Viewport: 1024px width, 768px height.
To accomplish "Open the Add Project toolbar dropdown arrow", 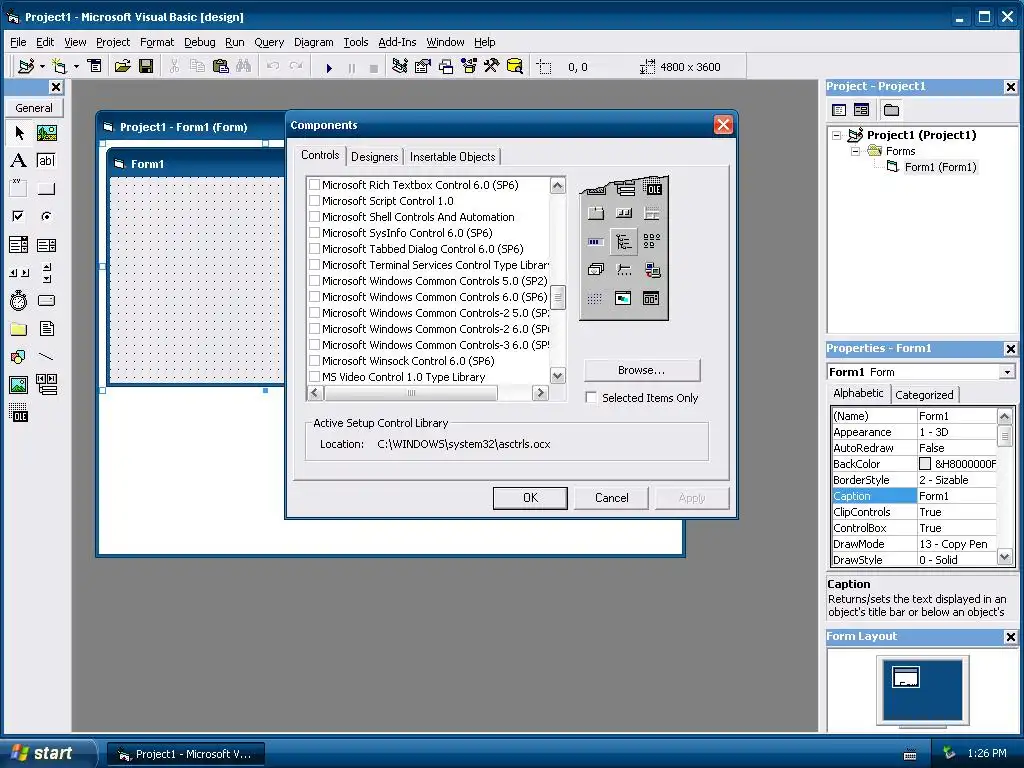I will (42, 67).
